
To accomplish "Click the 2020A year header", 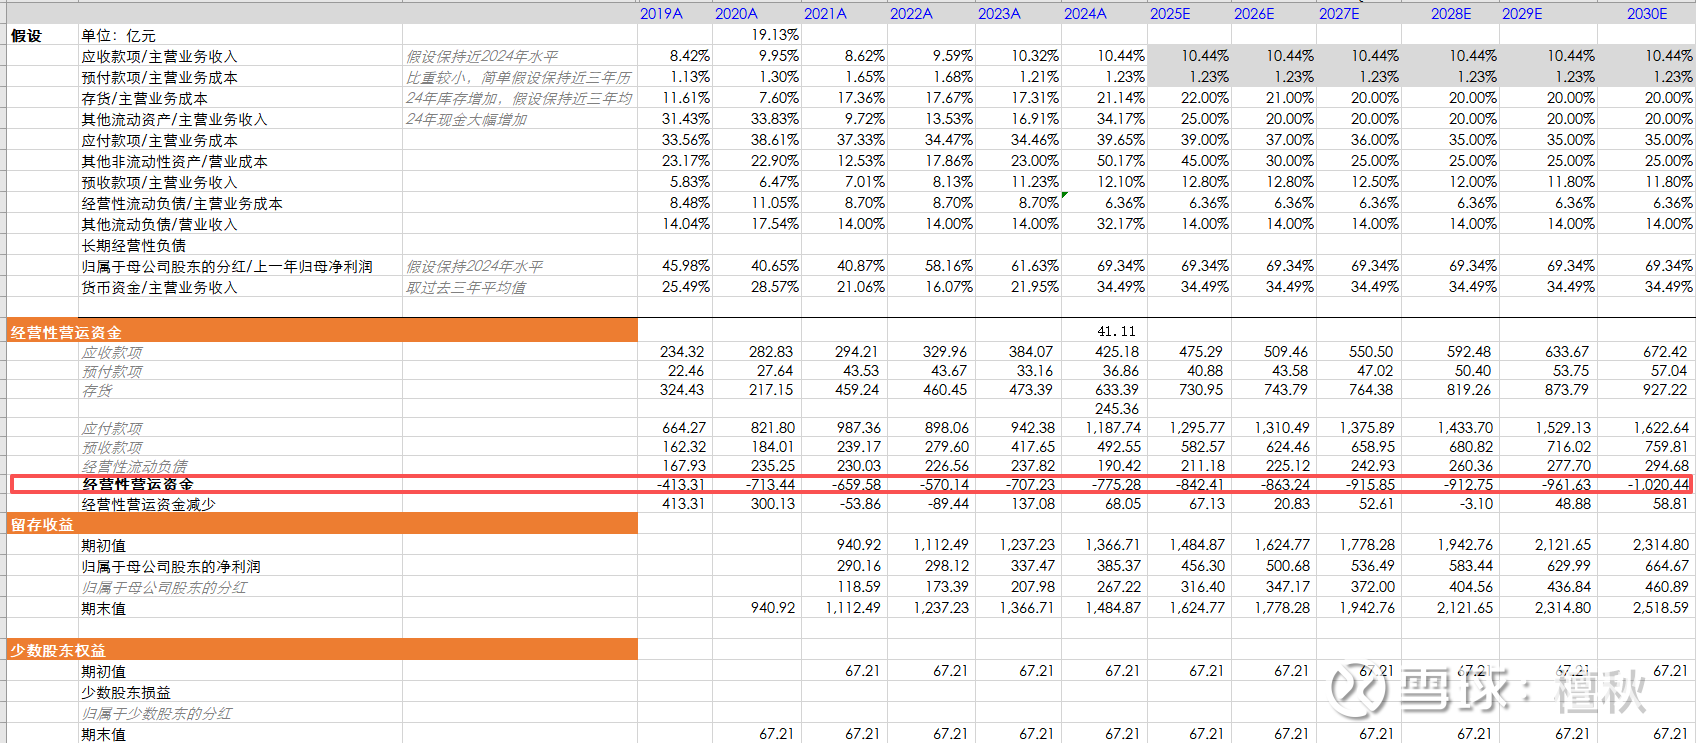I will coord(736,14).
